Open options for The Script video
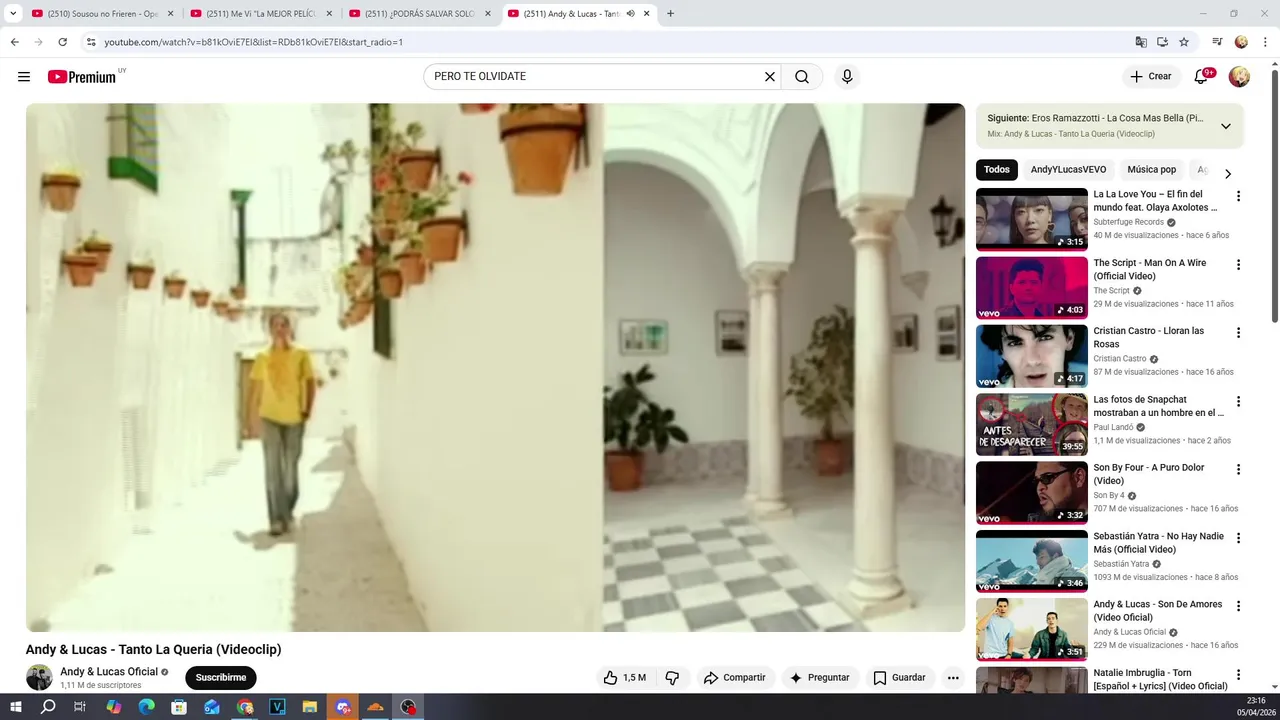This screenshot has height=720, width=1280. point(1238,265)
